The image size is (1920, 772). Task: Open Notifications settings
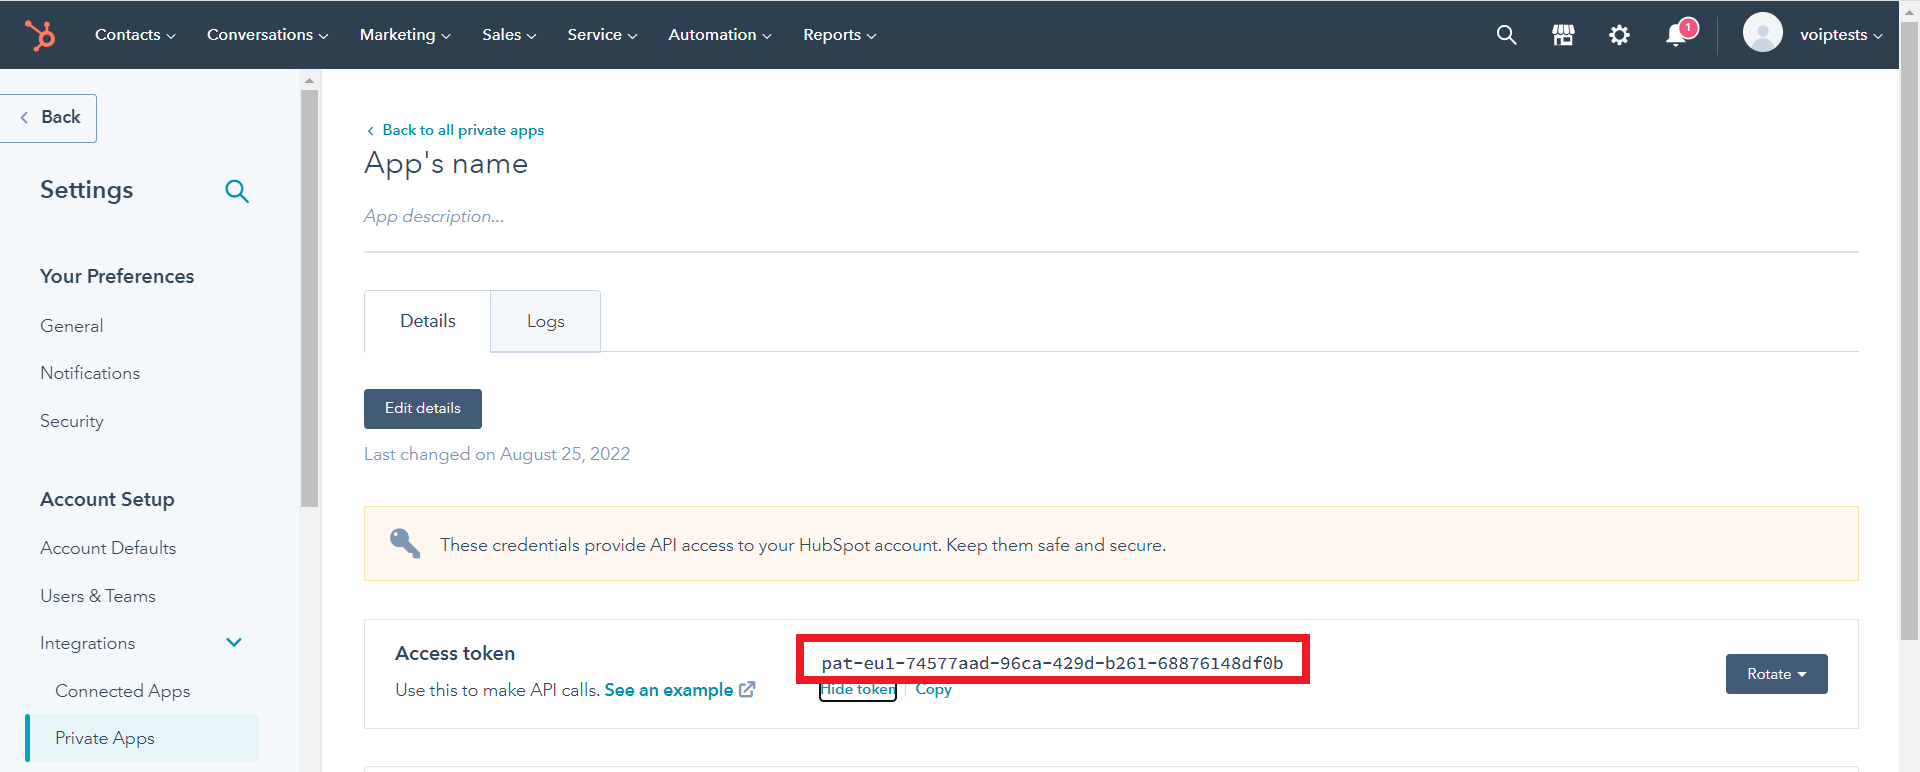[90, 373]
